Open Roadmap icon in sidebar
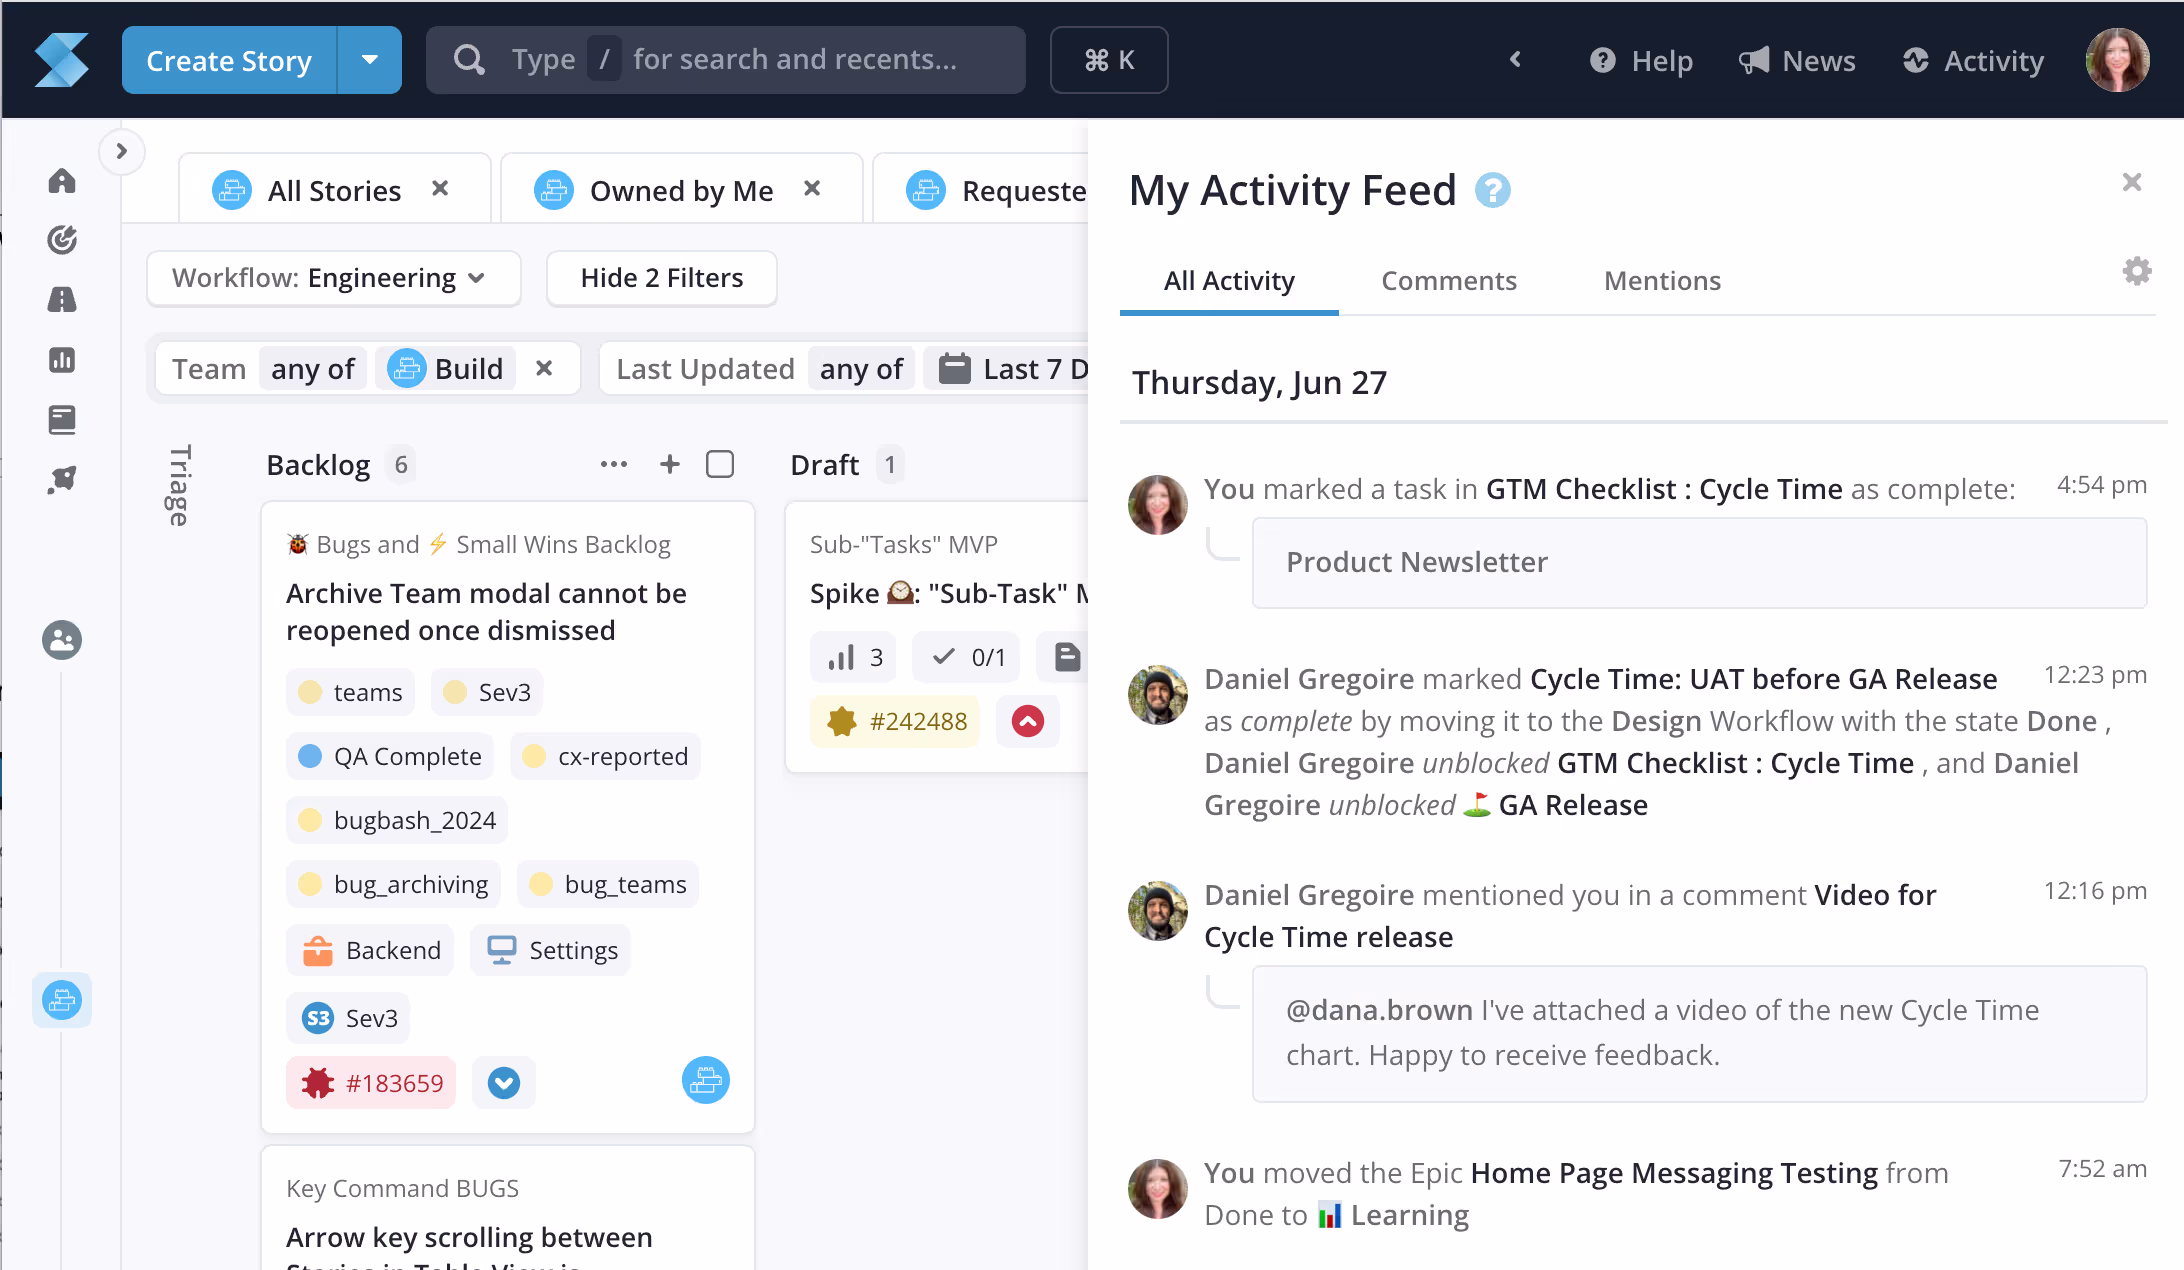Viewport: 2184px width, 1270px height. (x=62, y=299)
